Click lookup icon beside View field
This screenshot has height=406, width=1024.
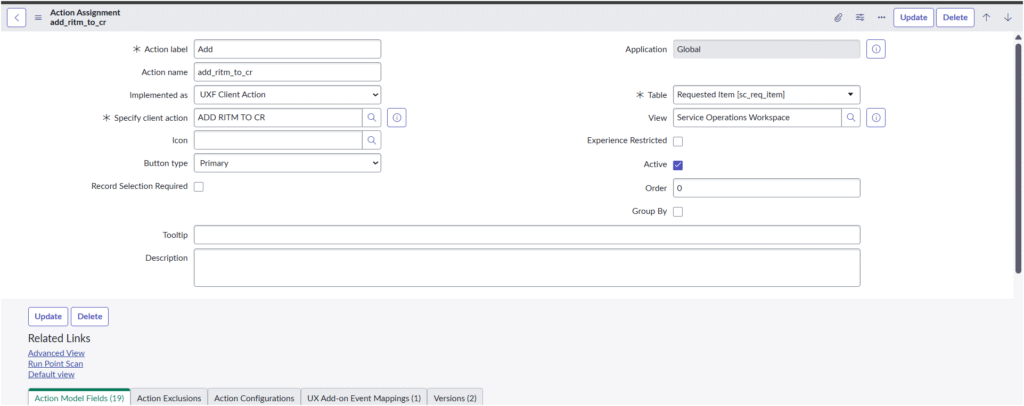tap(851, 118)
